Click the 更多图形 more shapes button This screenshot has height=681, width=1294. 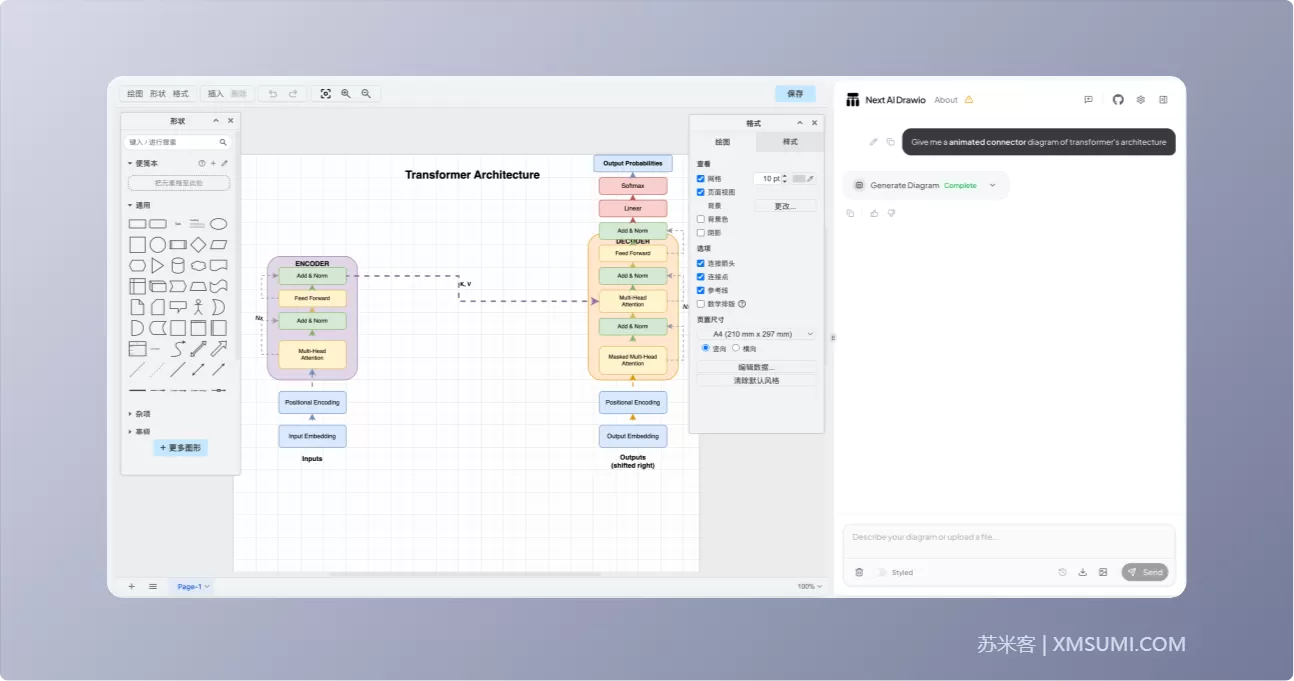180,448
